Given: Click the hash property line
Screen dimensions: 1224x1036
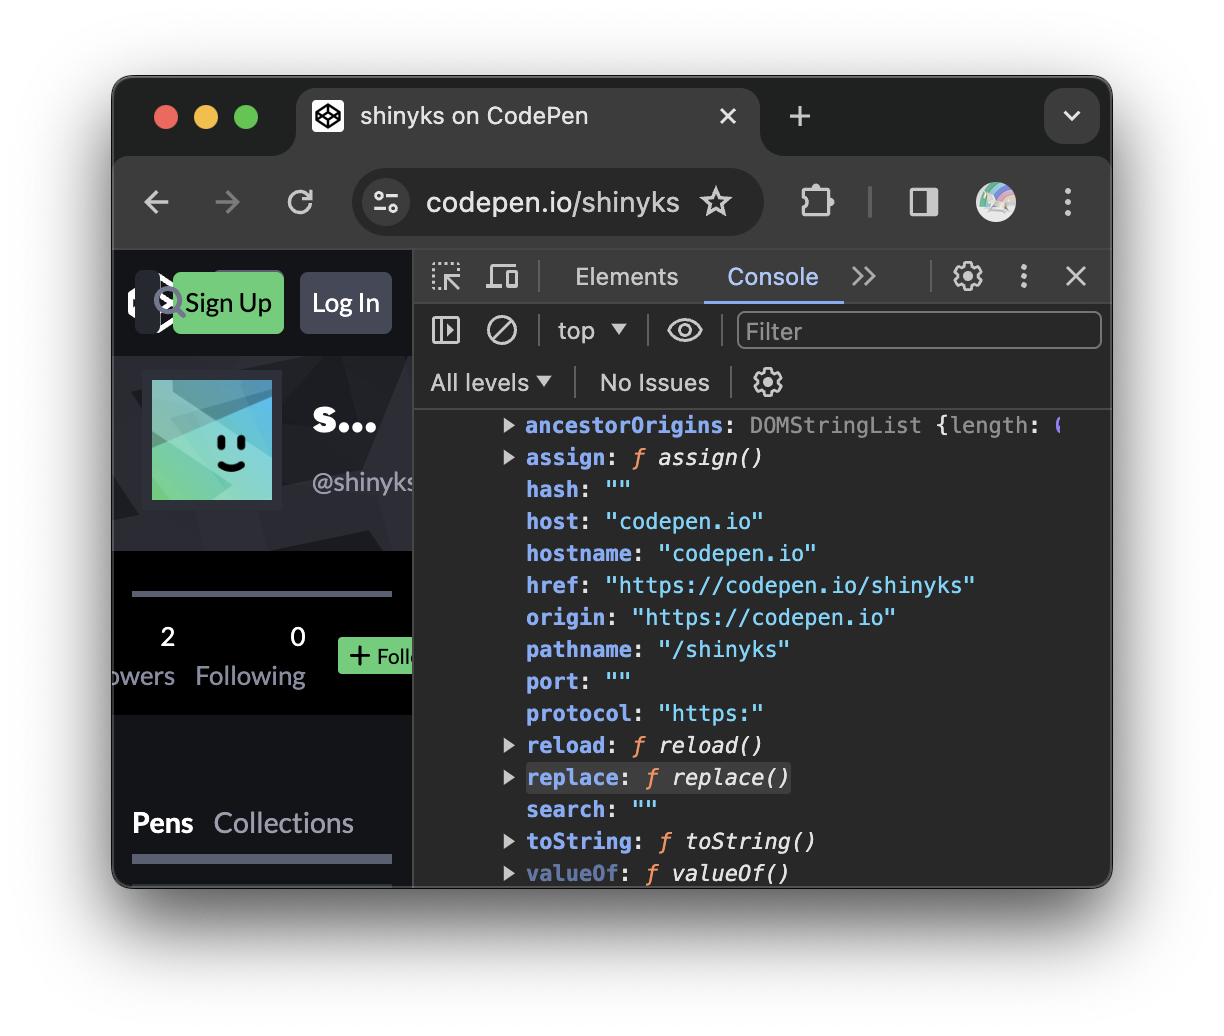Looking at the screenshot, I should (579, 490).
